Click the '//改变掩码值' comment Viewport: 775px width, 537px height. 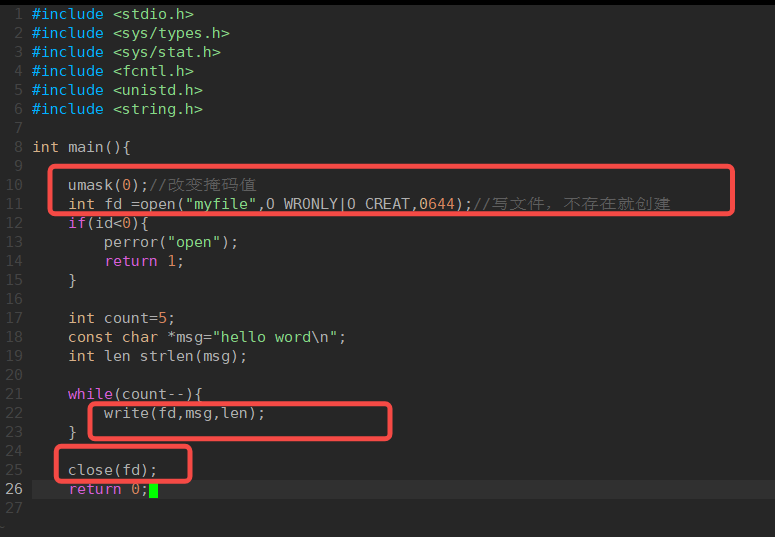[x=203, y=185]
